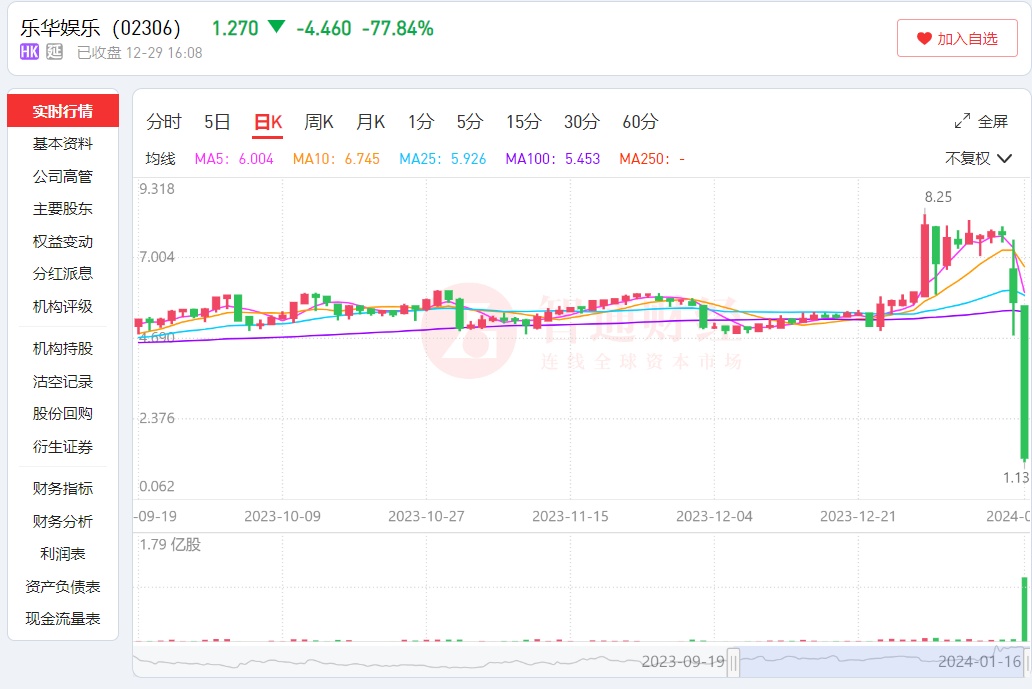
Task: Click the green down triangle price indicator
Action: click(x=276, y=27)
